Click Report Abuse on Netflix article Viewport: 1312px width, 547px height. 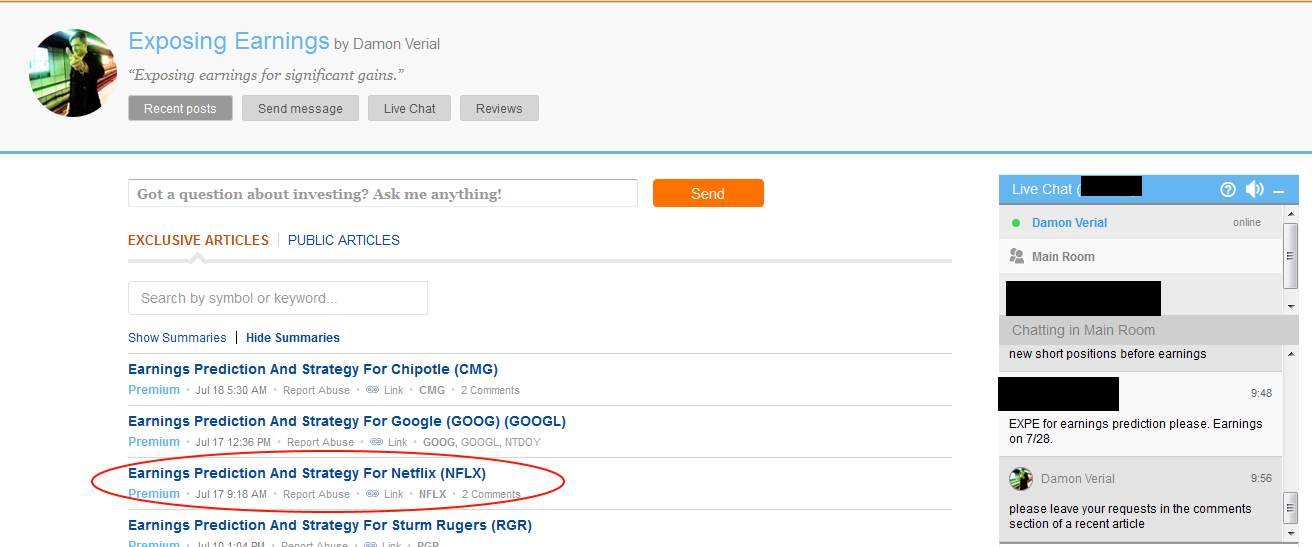316,494
